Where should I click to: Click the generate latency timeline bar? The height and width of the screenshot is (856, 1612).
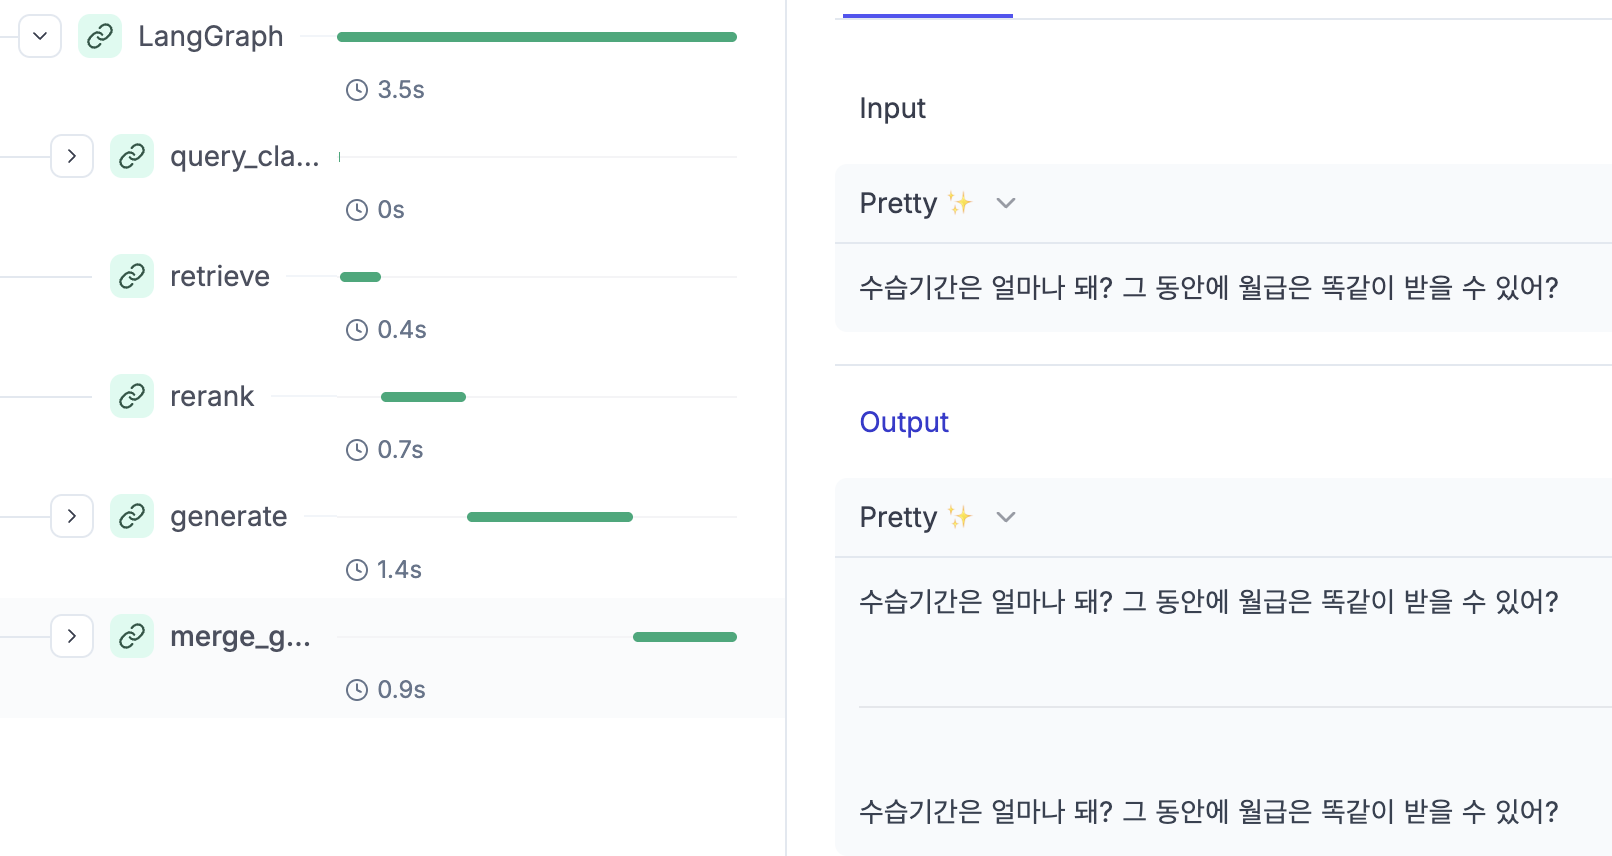550,517
